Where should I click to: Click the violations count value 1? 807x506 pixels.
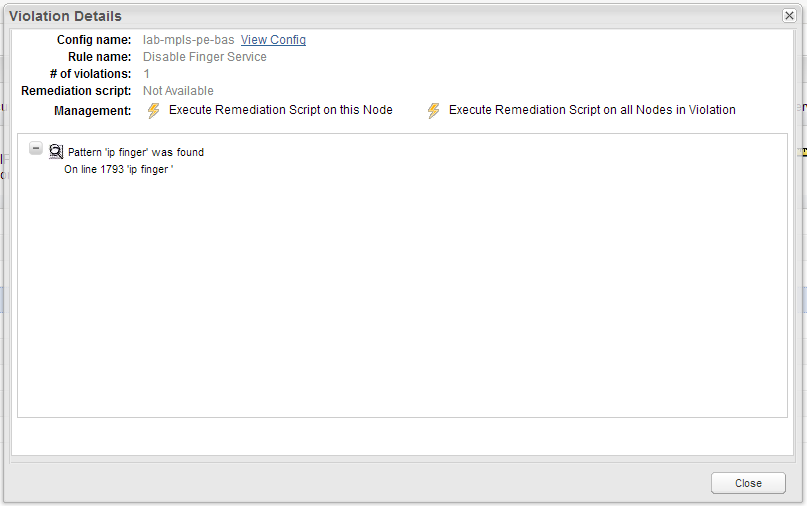pos(146,74)
